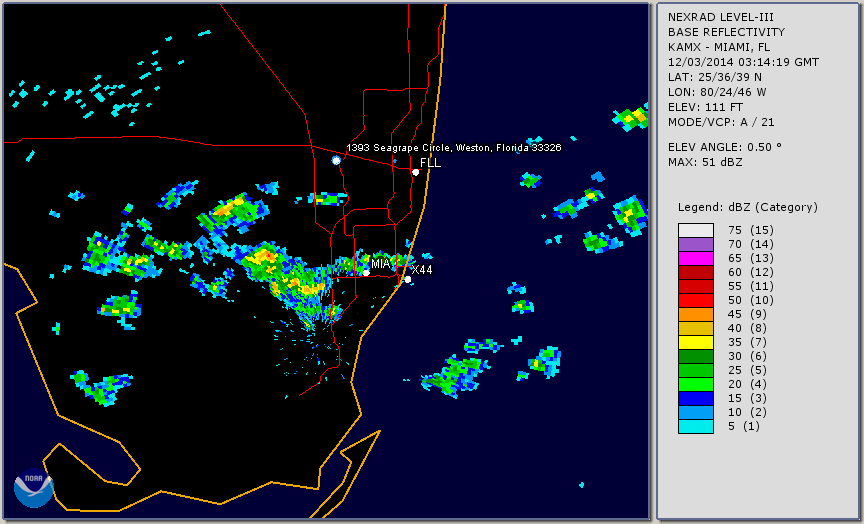Select the 50 dBZ bright red swatch
The height and width of the screenshot is (524, 864).
[695, 300]
